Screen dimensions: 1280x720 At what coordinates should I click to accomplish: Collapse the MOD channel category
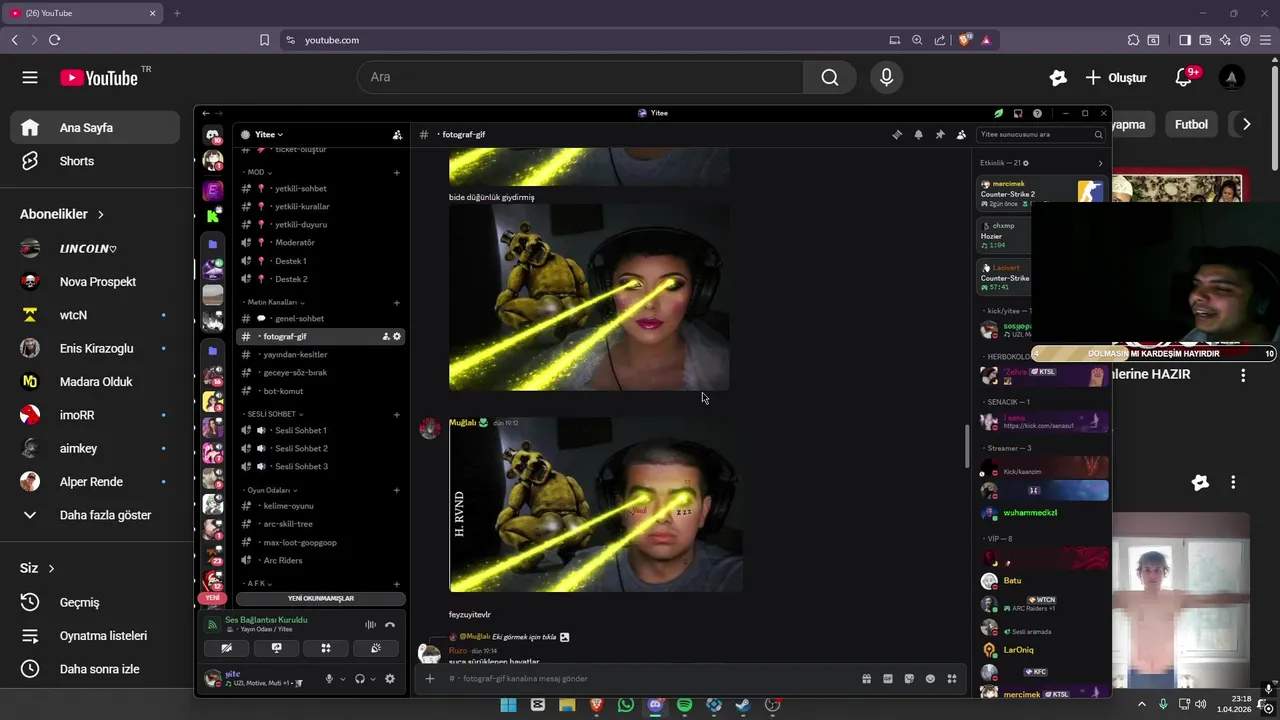257,172
